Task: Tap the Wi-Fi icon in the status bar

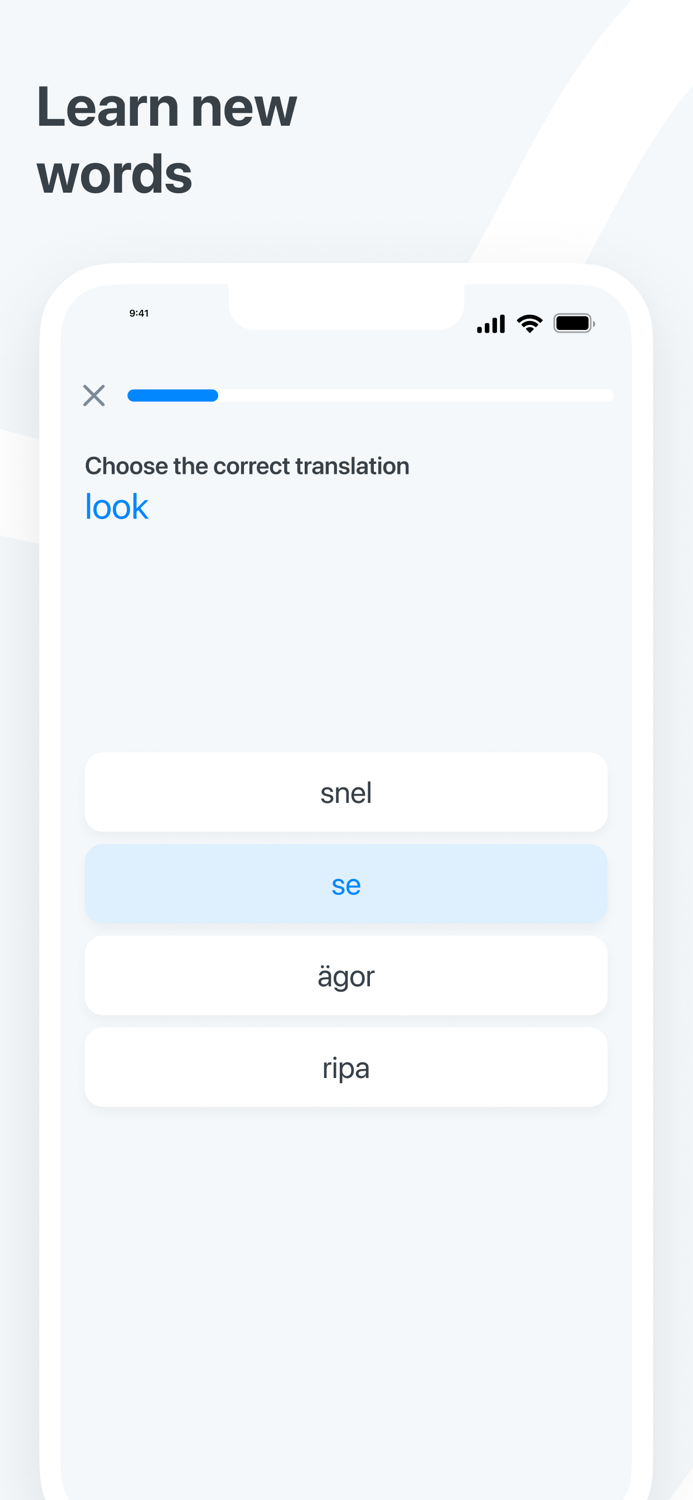Action: (529, 324)
